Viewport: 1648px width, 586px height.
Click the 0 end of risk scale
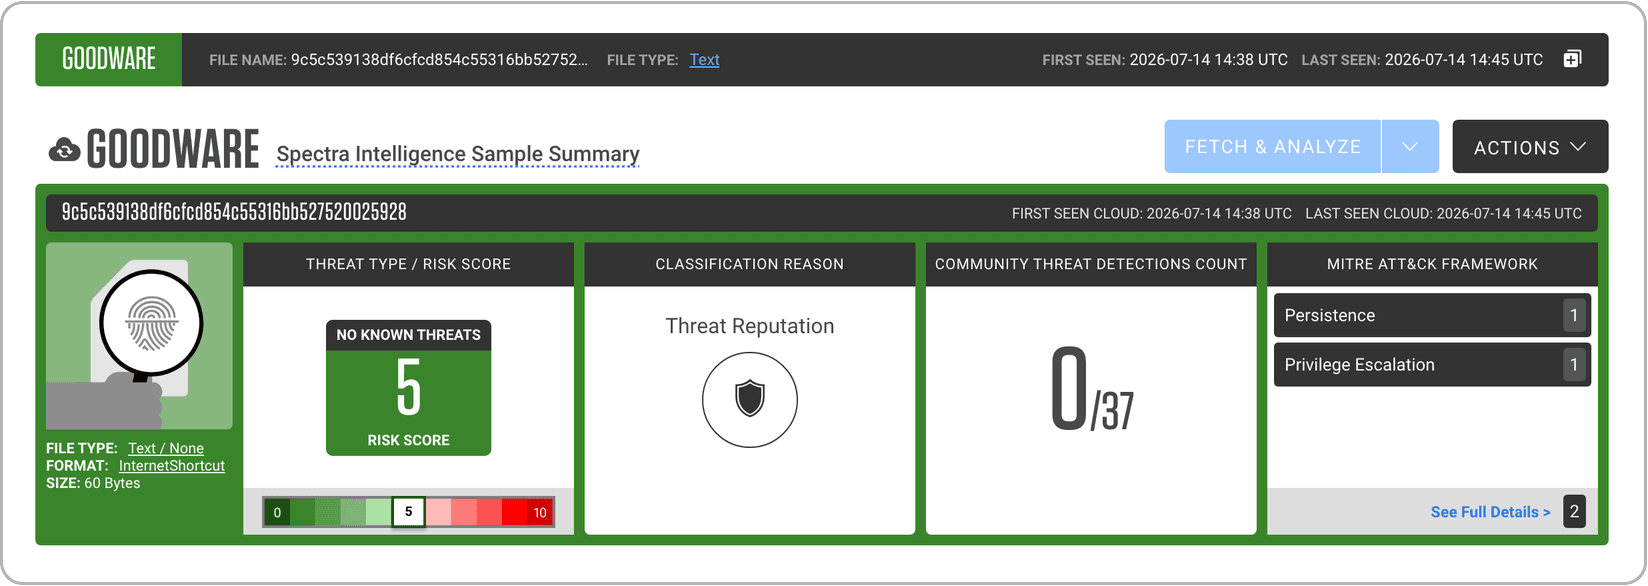pyautogui.click(x=277, y=512)
